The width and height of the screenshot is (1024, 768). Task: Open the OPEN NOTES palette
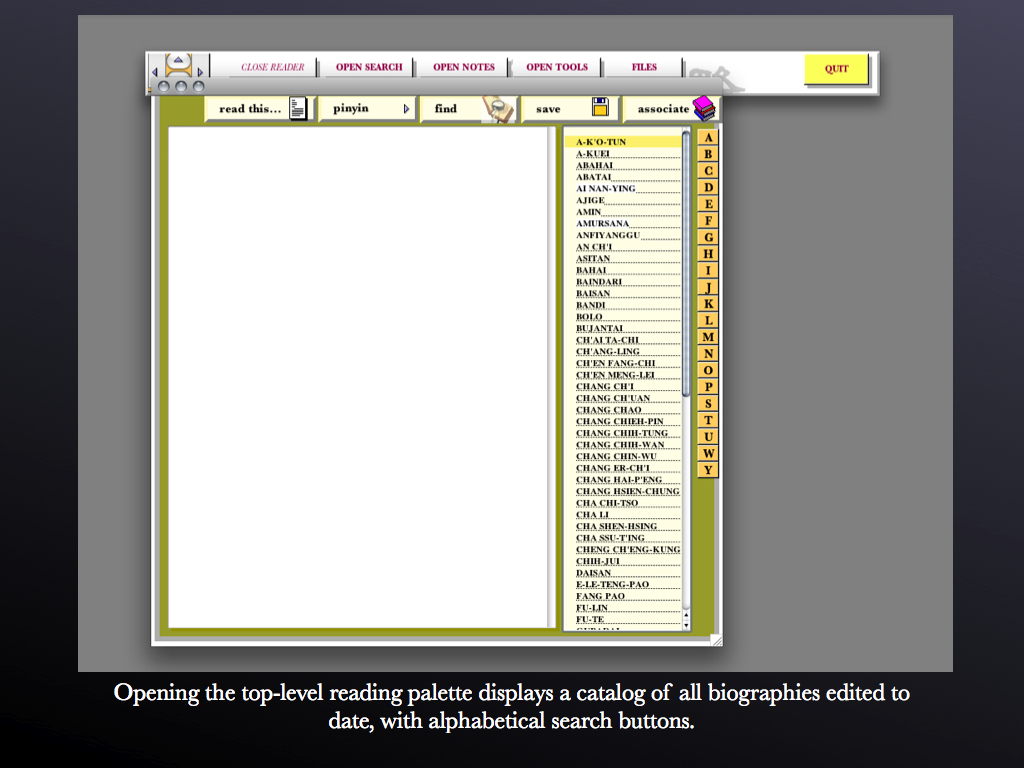tap(464, 67)
